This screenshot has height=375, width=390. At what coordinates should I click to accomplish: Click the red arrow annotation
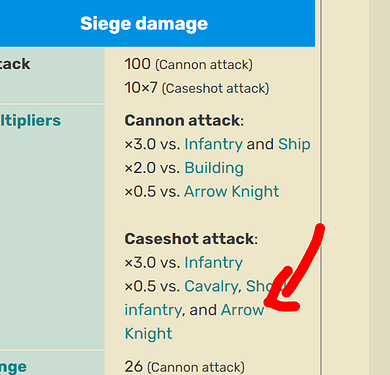pos(295,268)
